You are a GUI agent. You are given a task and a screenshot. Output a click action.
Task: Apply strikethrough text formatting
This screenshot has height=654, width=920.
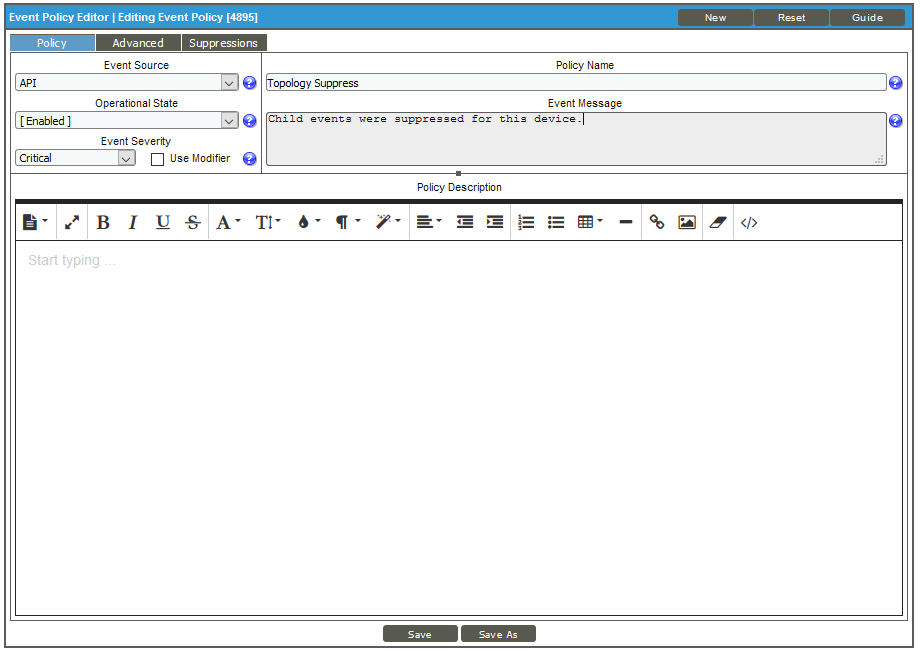coord(192,223)
